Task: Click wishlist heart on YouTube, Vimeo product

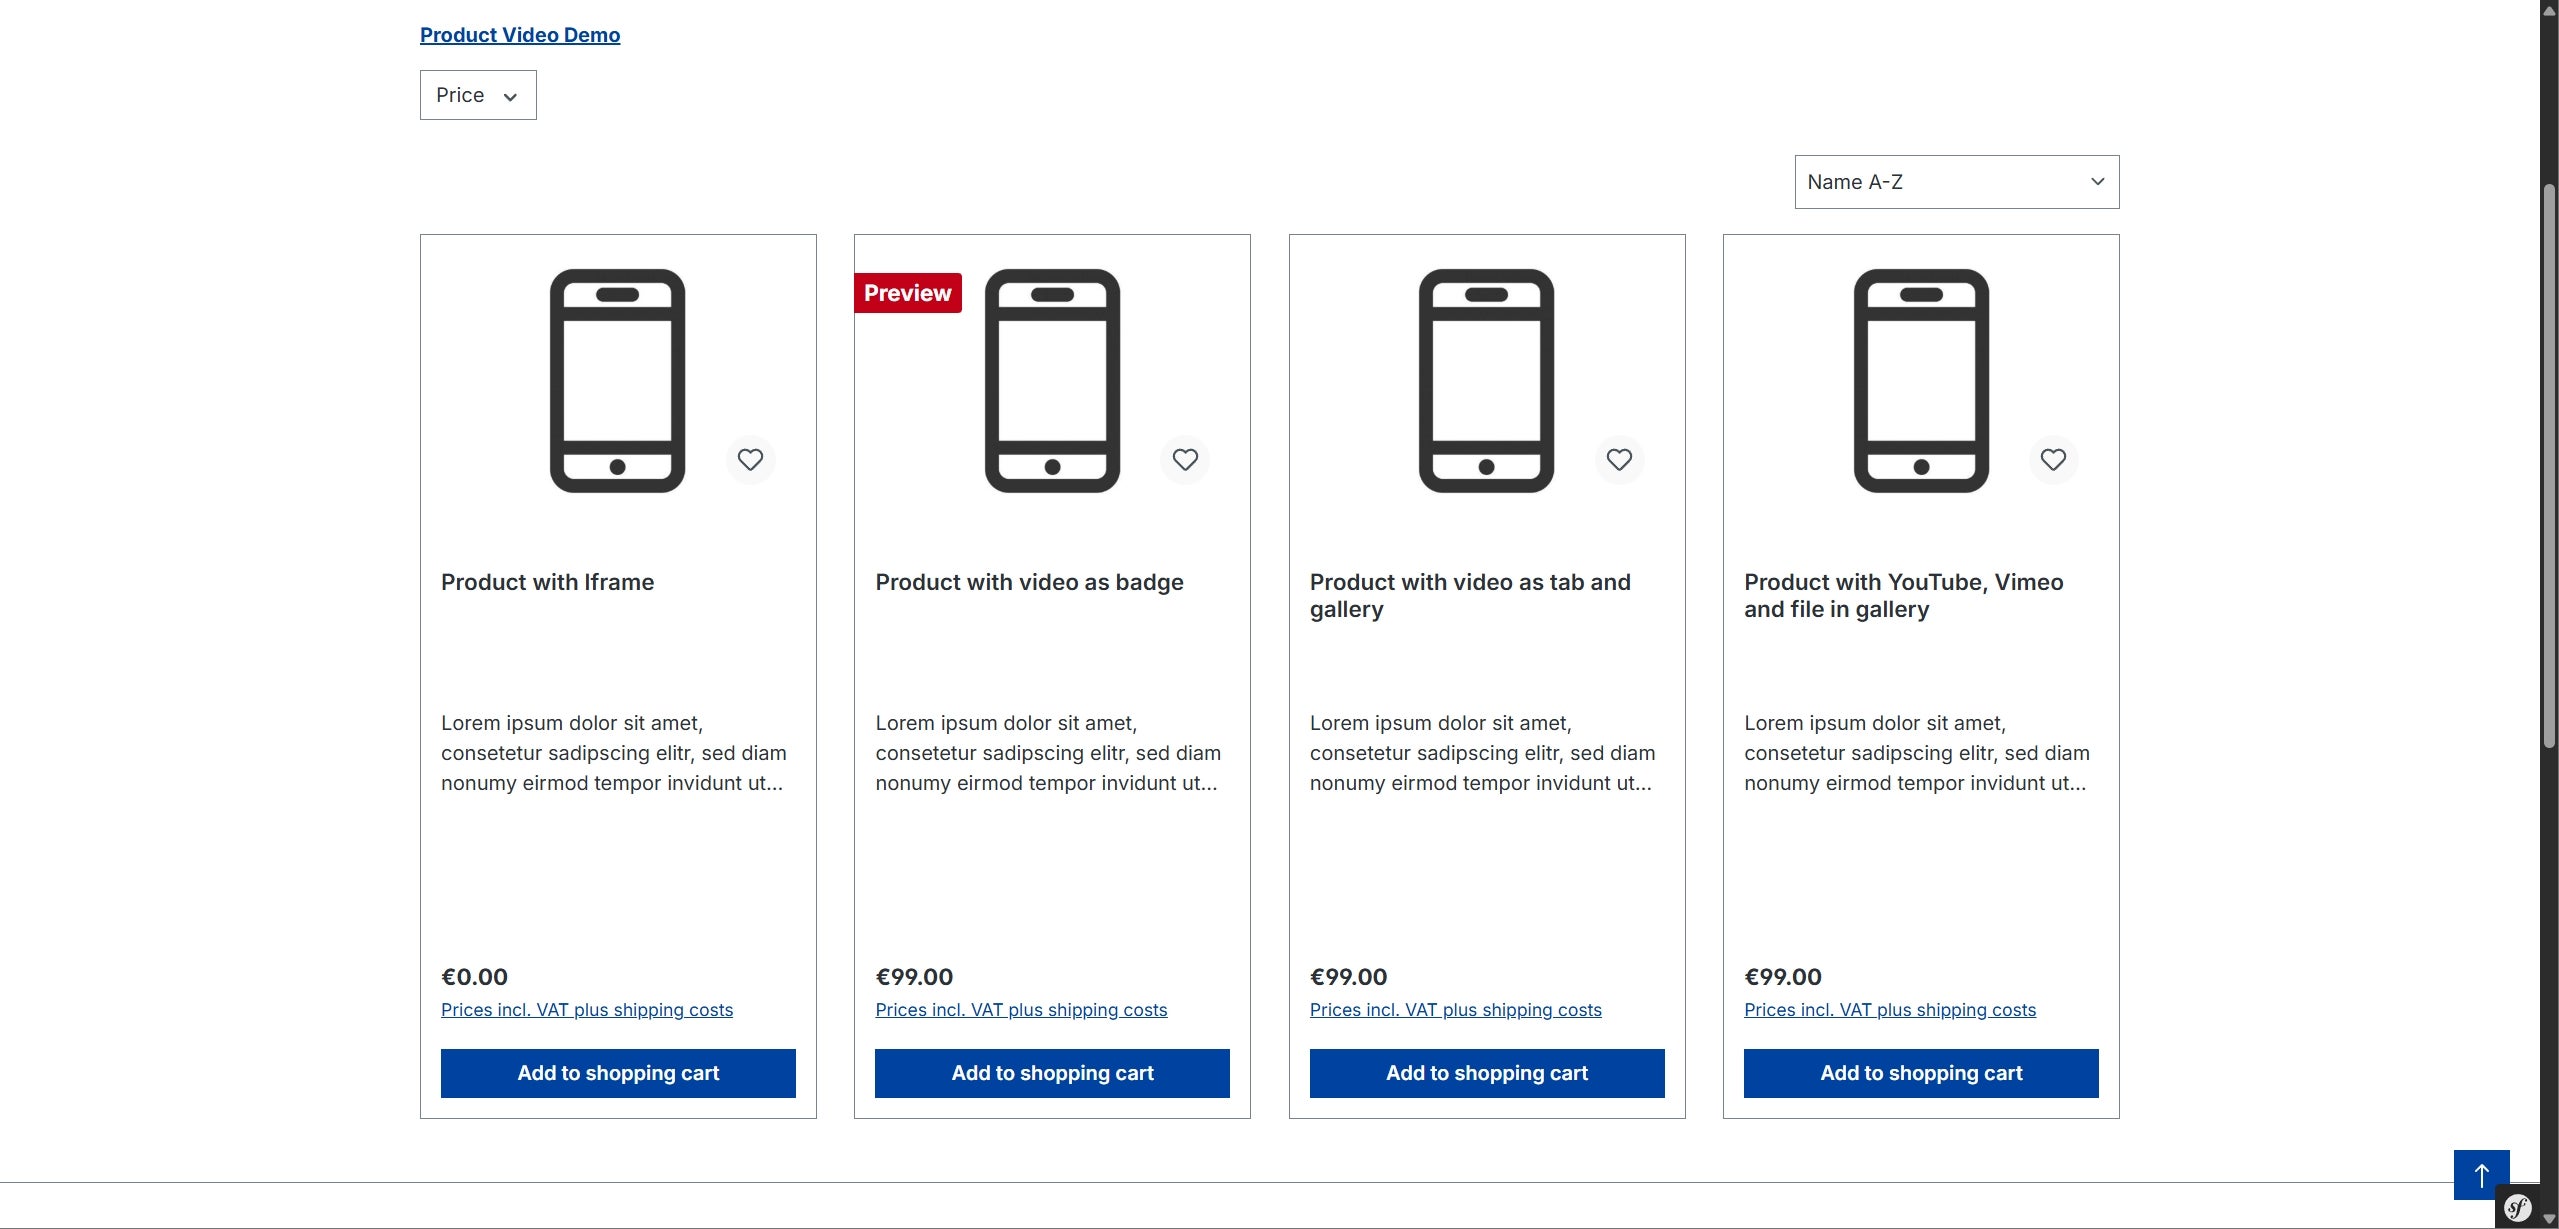Action: [x=2053, y=460]
